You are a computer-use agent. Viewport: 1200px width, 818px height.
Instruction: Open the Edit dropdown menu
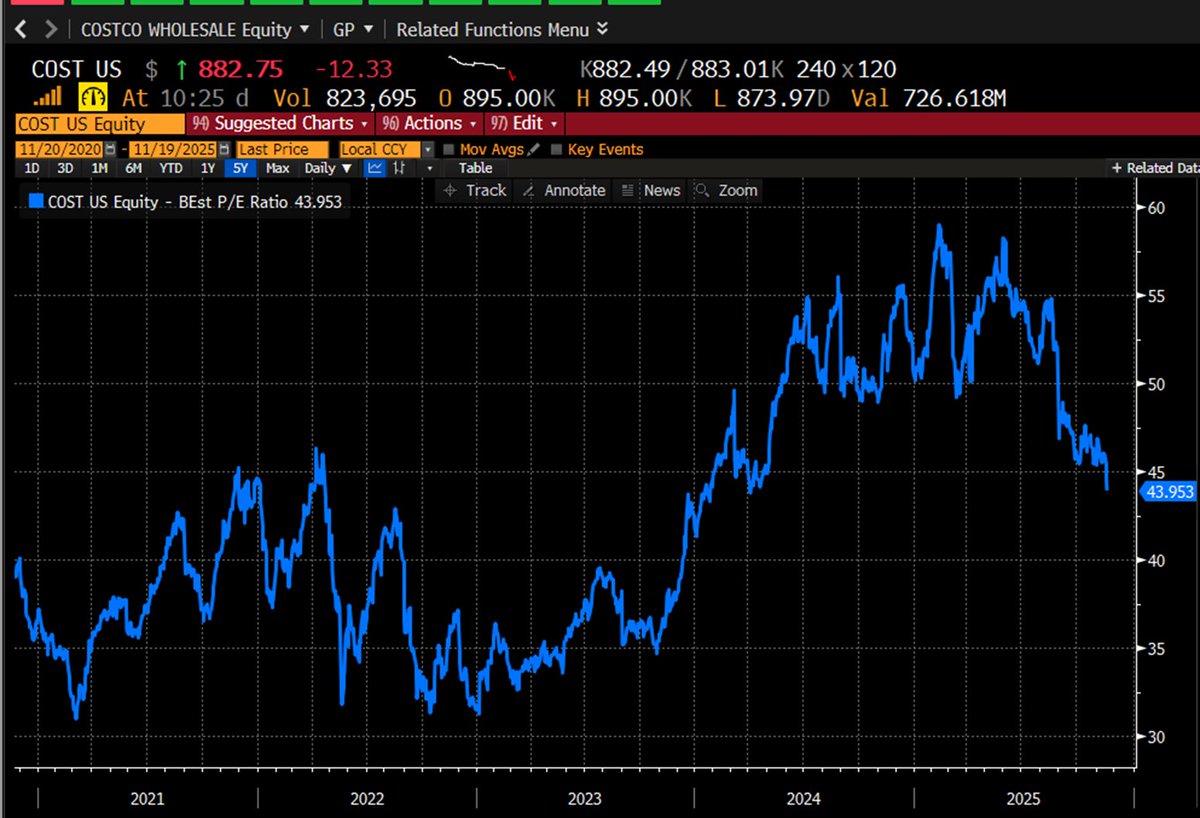coord(526,123)
